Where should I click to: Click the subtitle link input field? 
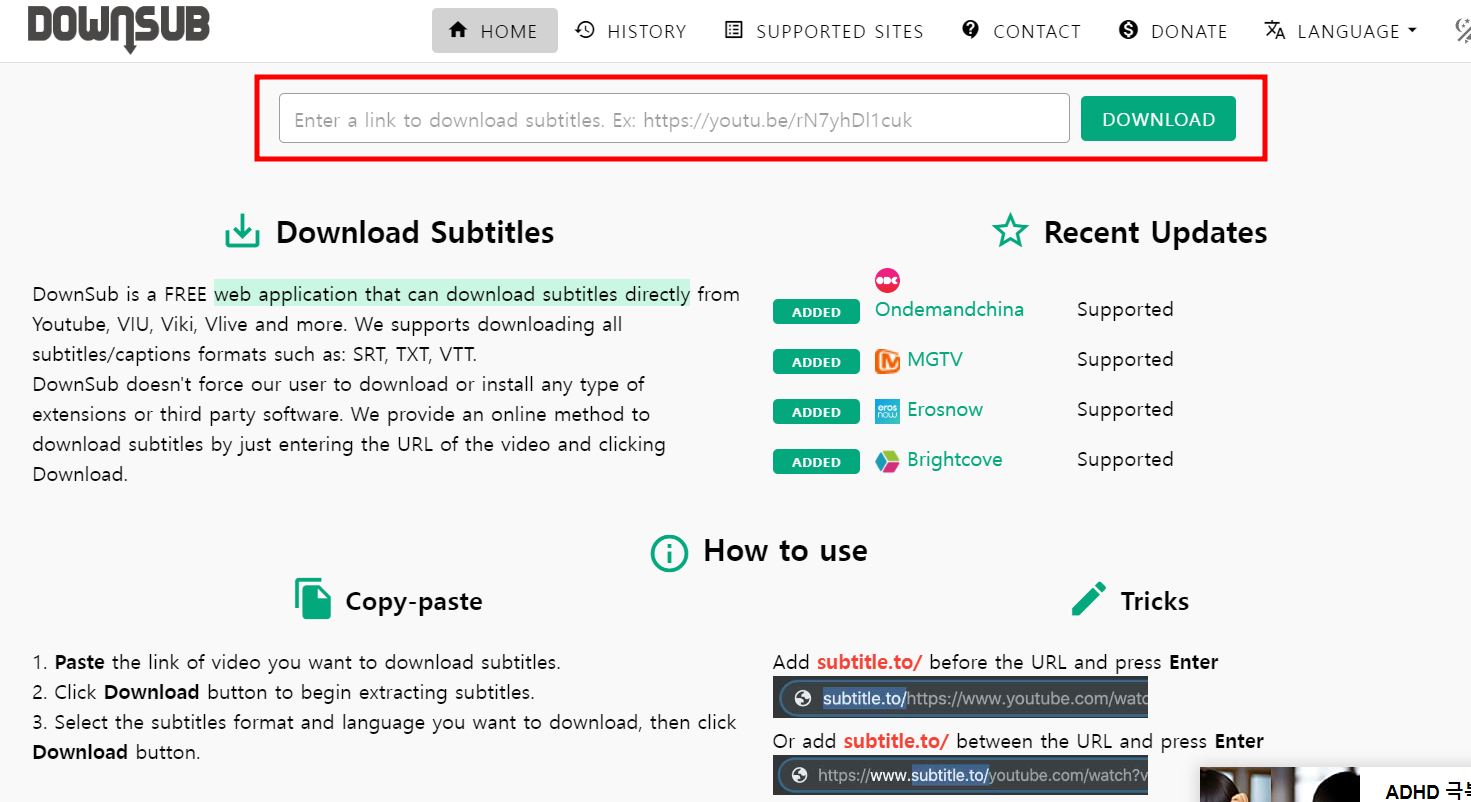pyautogui.click(x=674, y=119)
